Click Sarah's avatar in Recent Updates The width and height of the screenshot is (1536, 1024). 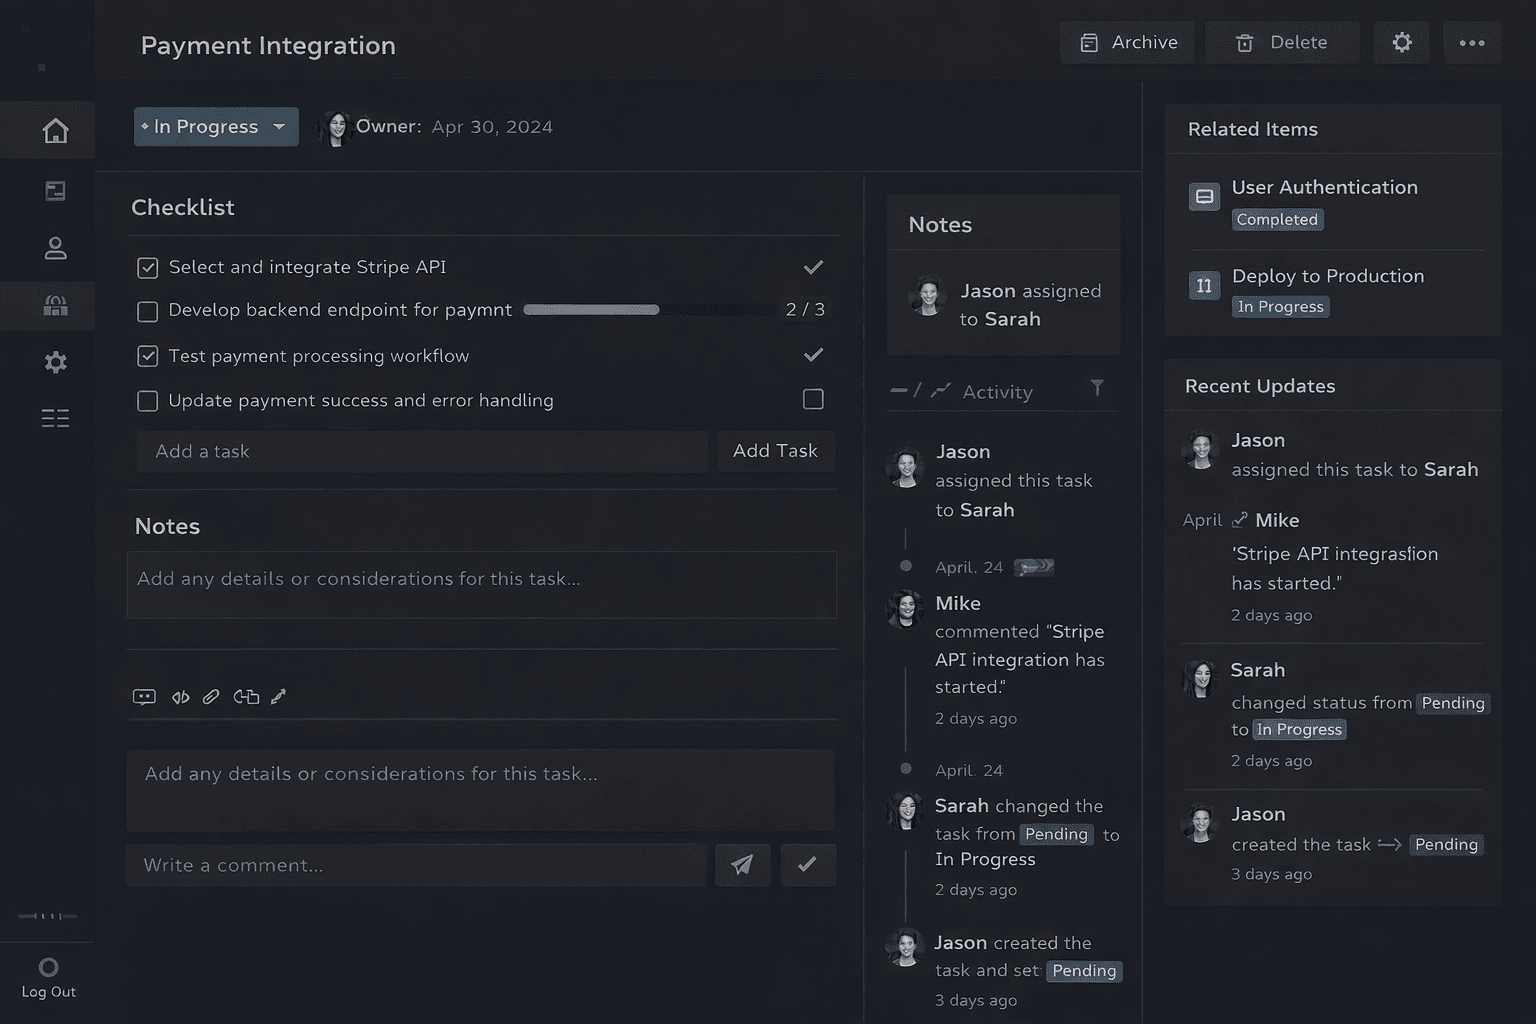point(1199,679)
